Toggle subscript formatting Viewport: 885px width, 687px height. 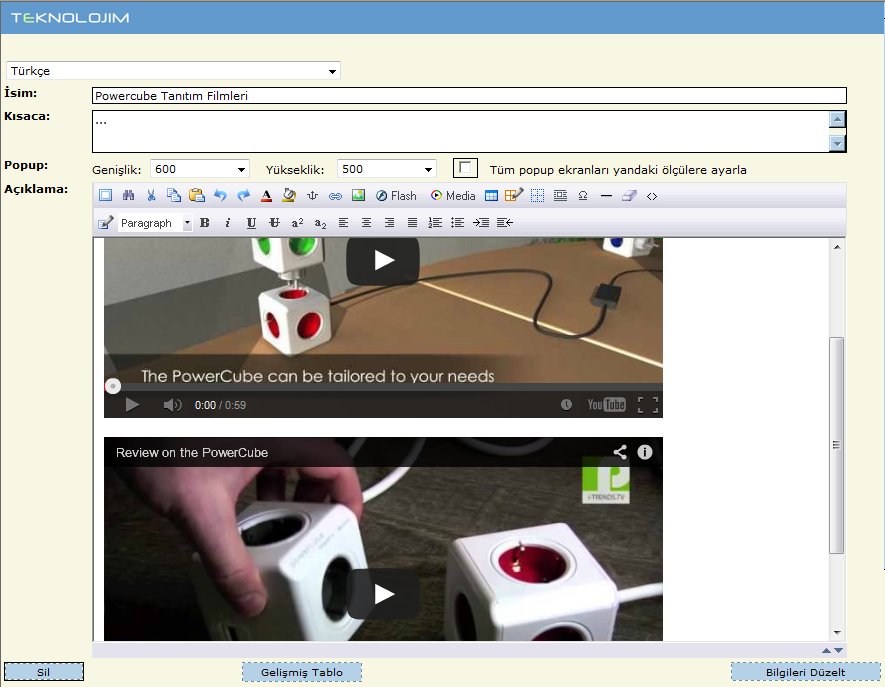click(x=321, y=224)
